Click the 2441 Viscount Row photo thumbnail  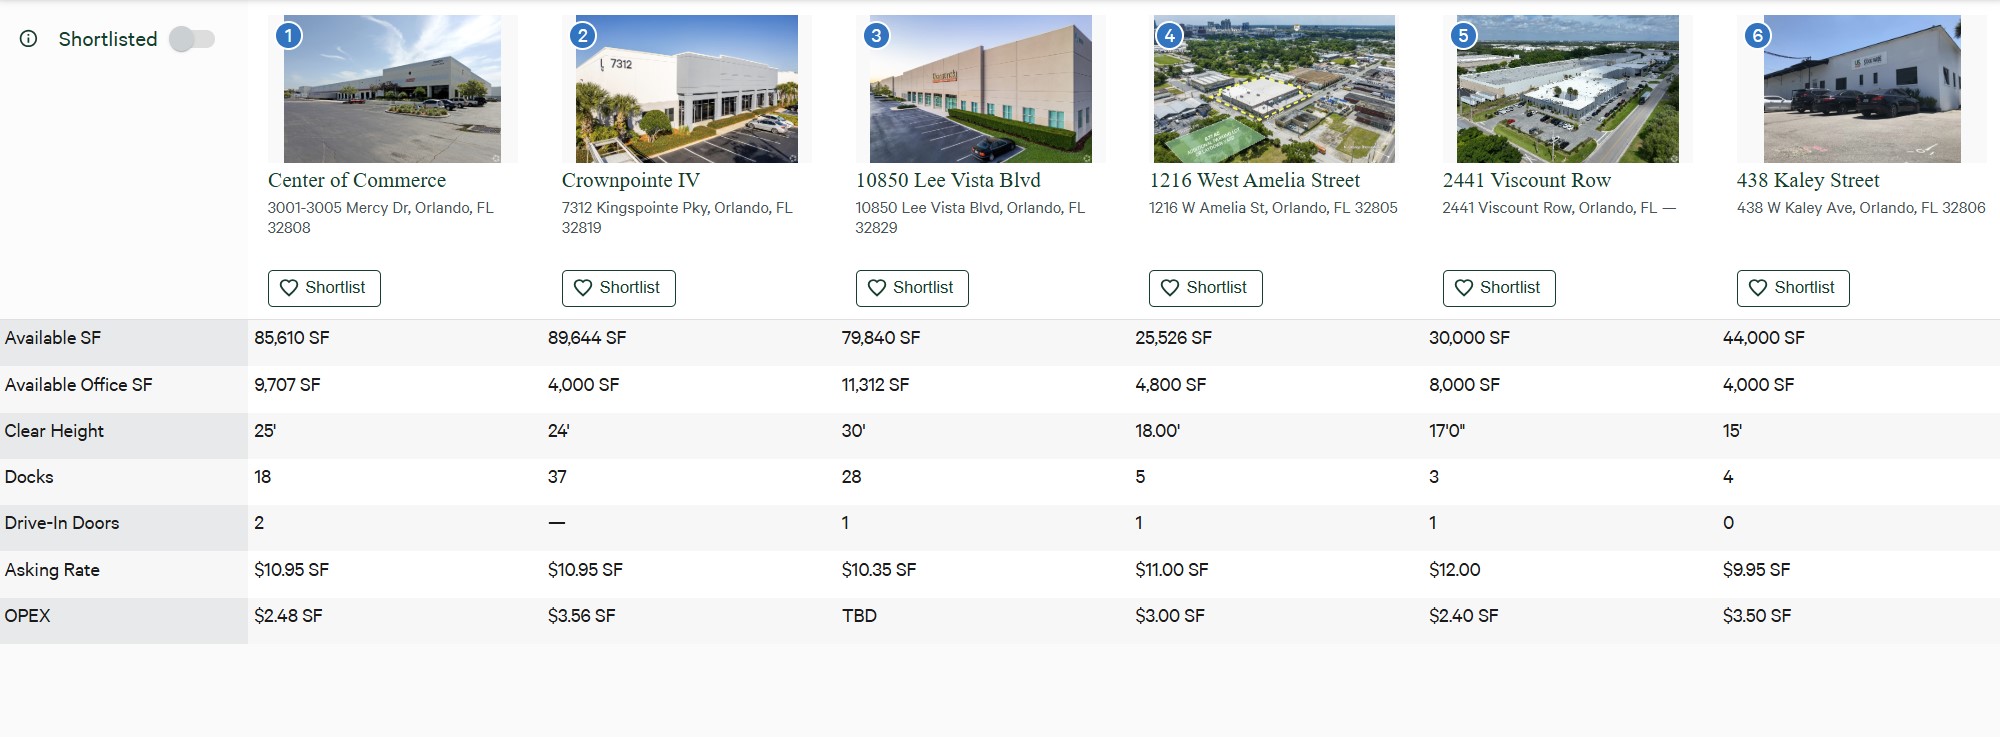coord(1566,86)
